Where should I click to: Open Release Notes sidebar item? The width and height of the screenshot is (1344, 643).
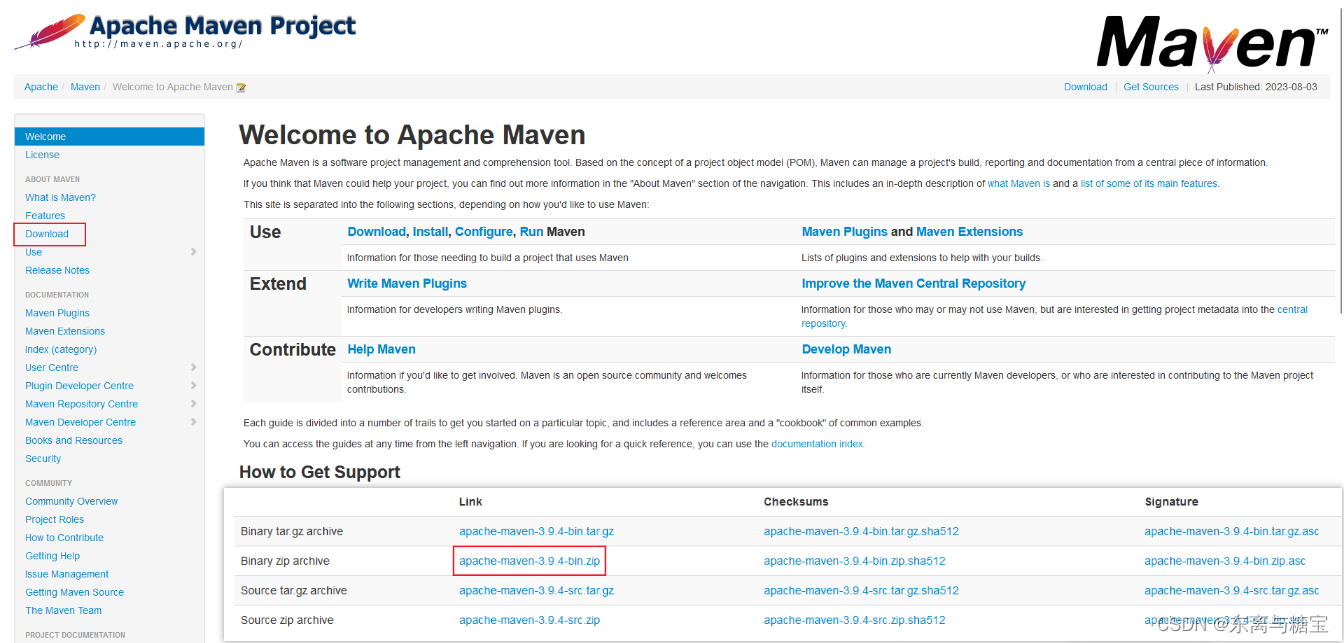pos(58,271)
